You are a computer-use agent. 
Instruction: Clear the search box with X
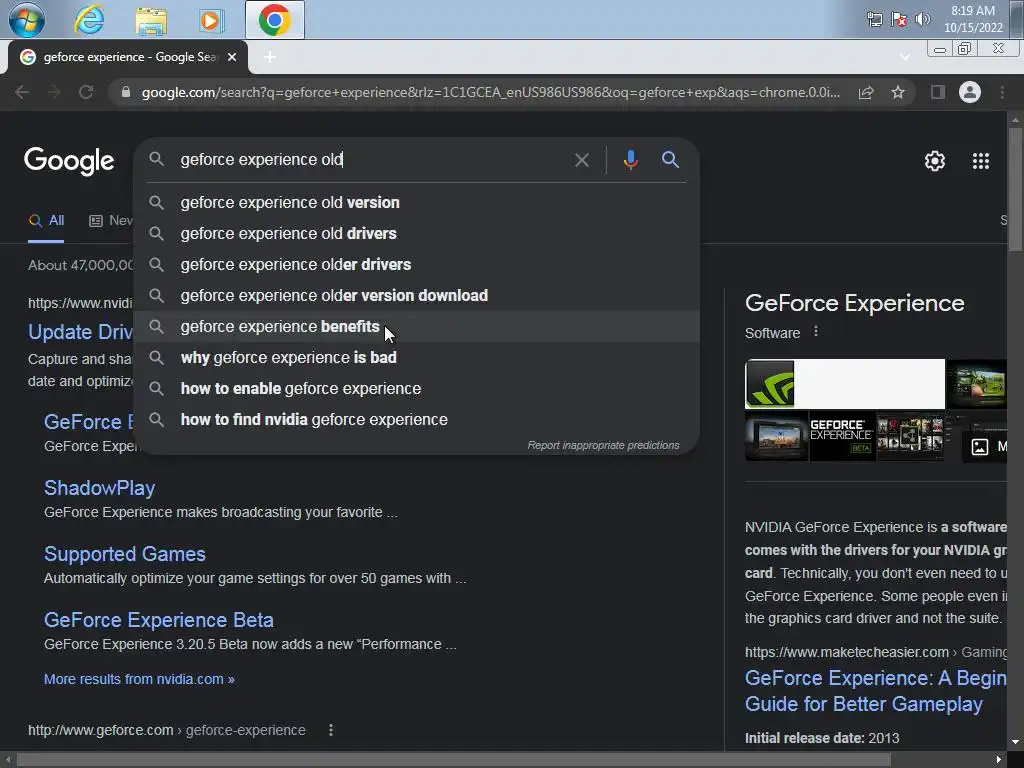[x=582, y=160]
